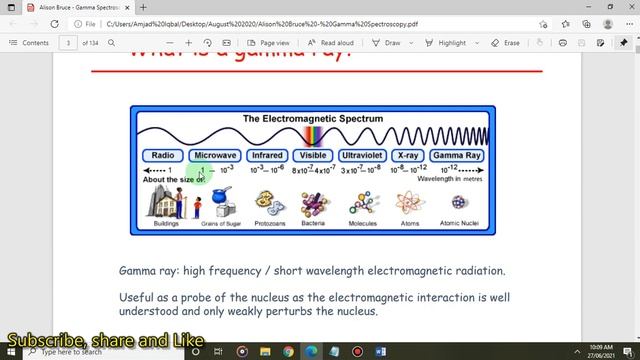Image resolution: width=640 pixels, height=360 pixels.
Task: Click the Buildings illustration
Action: point(166,202)
